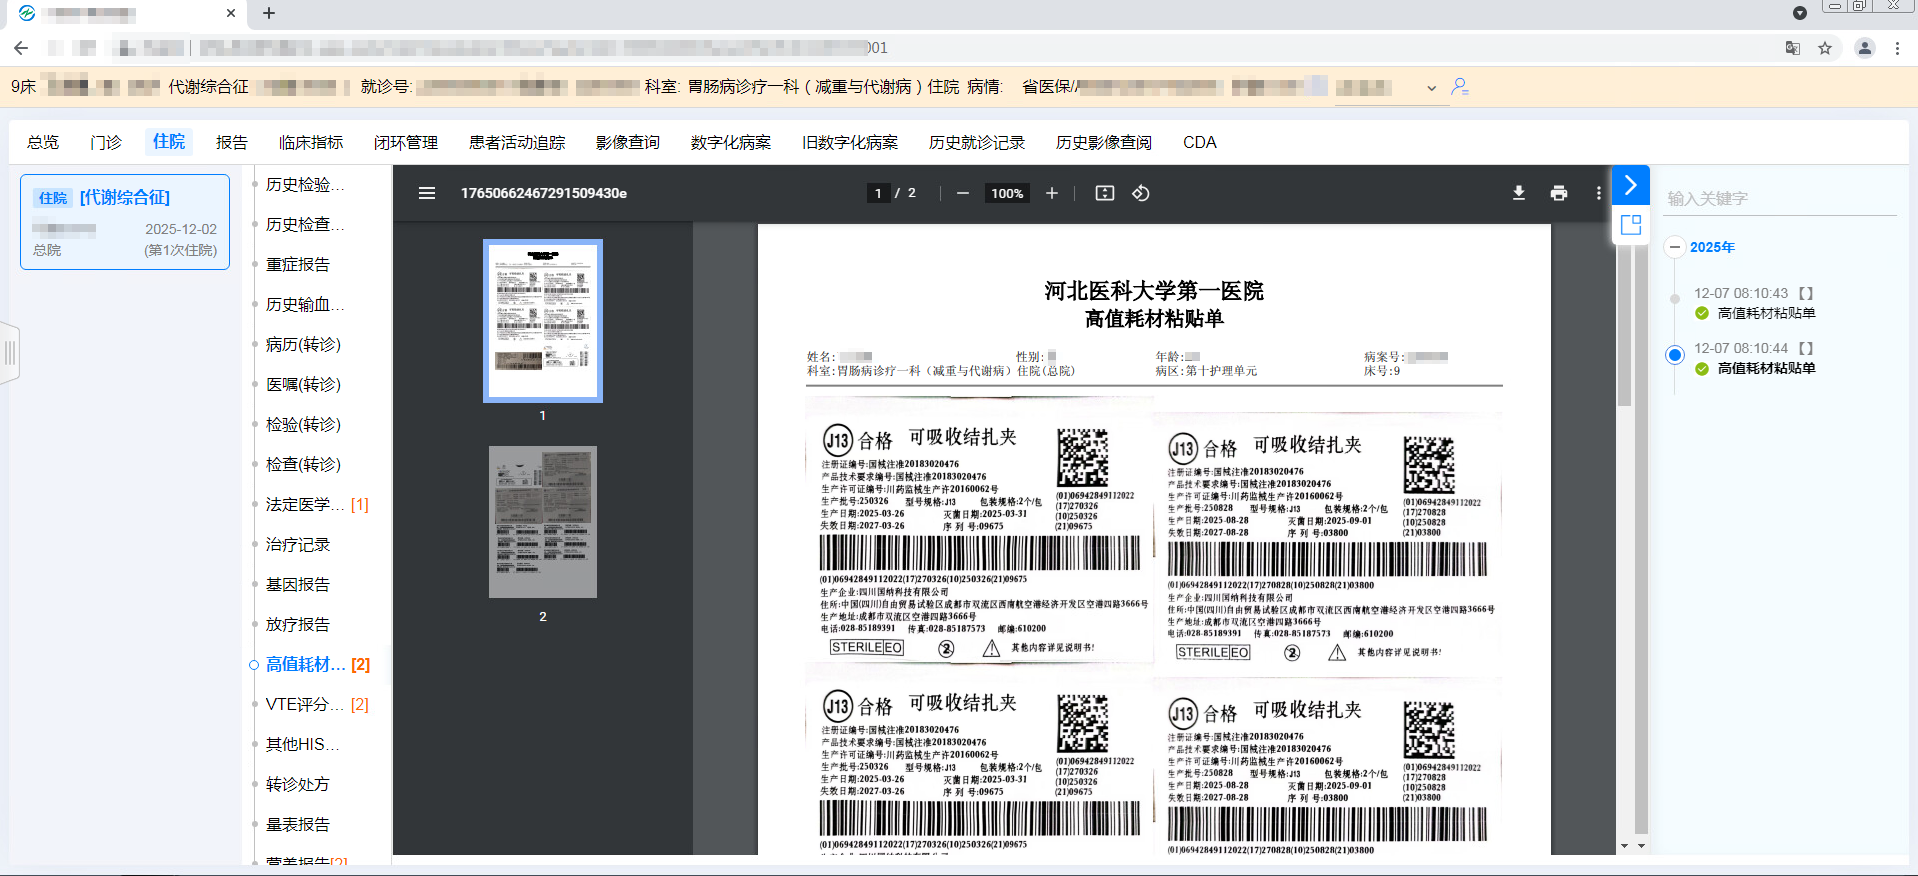
Task: Click the blue arrow panel collapse button
Action: coord(1630,185)
